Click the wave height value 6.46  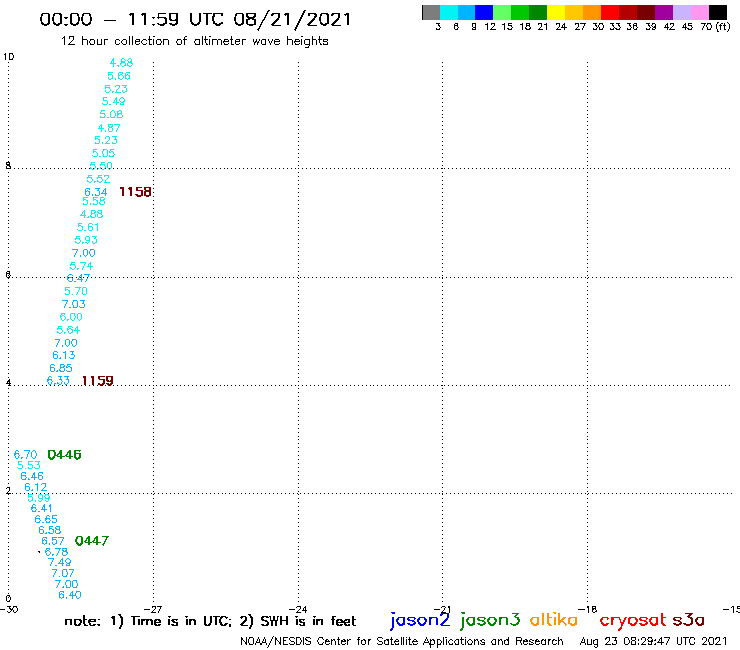[32, 476]
